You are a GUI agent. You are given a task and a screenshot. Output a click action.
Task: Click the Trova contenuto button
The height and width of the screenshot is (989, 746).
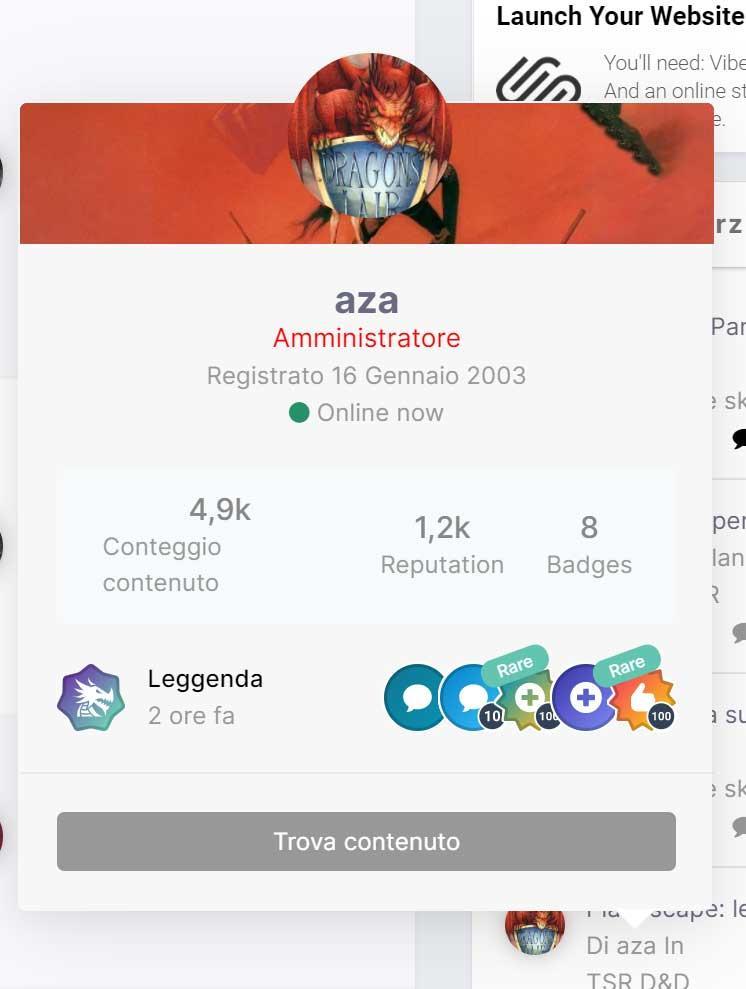(x=366, y=841)
